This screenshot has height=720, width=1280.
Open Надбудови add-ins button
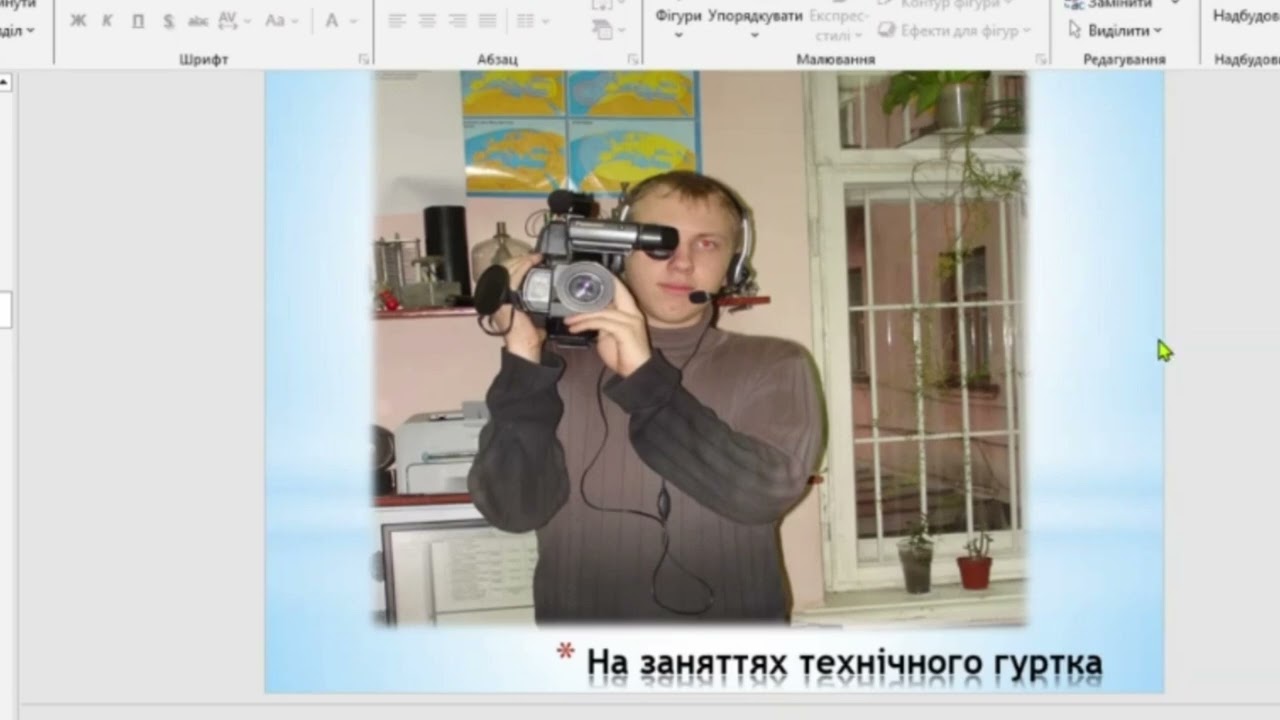tap(1246, 16)
